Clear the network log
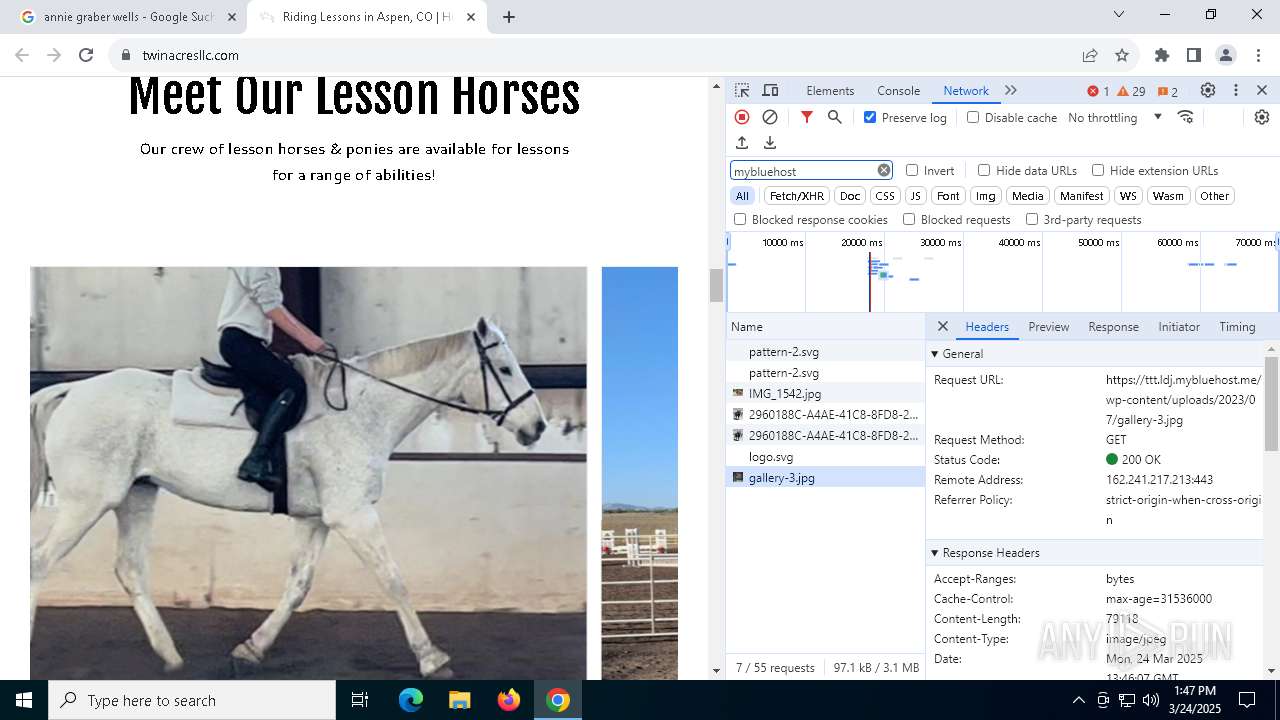Viewport: 1280px width, 720px height. click(x=770, y=117)
